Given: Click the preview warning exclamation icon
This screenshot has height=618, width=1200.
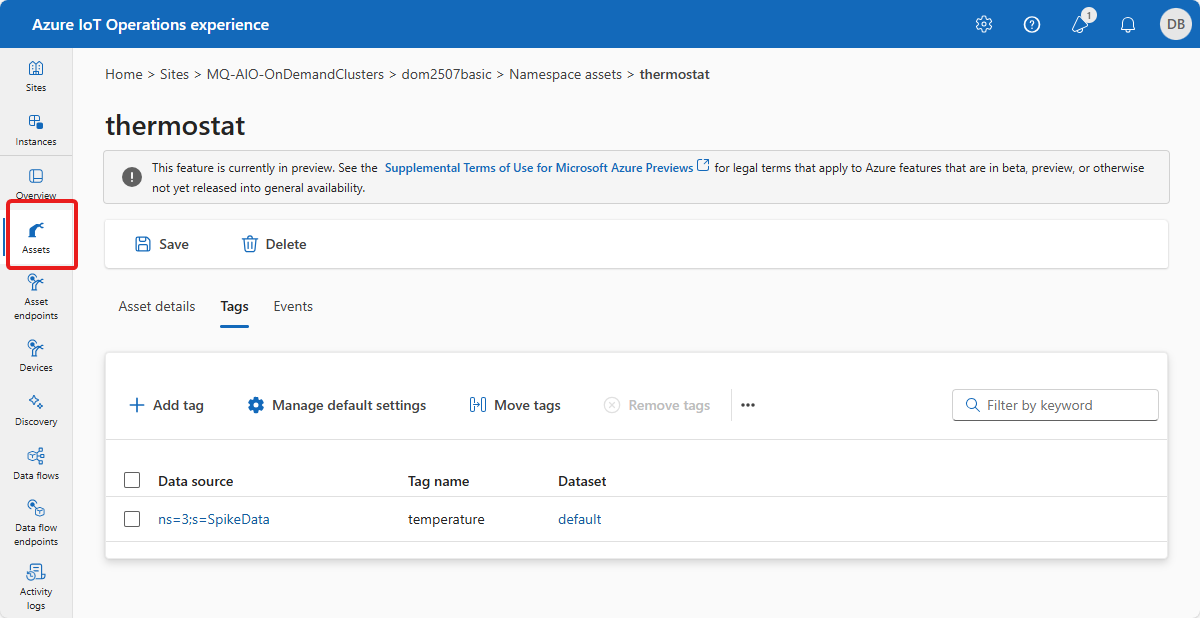Looking at the screenshot, I should point(132,177).
